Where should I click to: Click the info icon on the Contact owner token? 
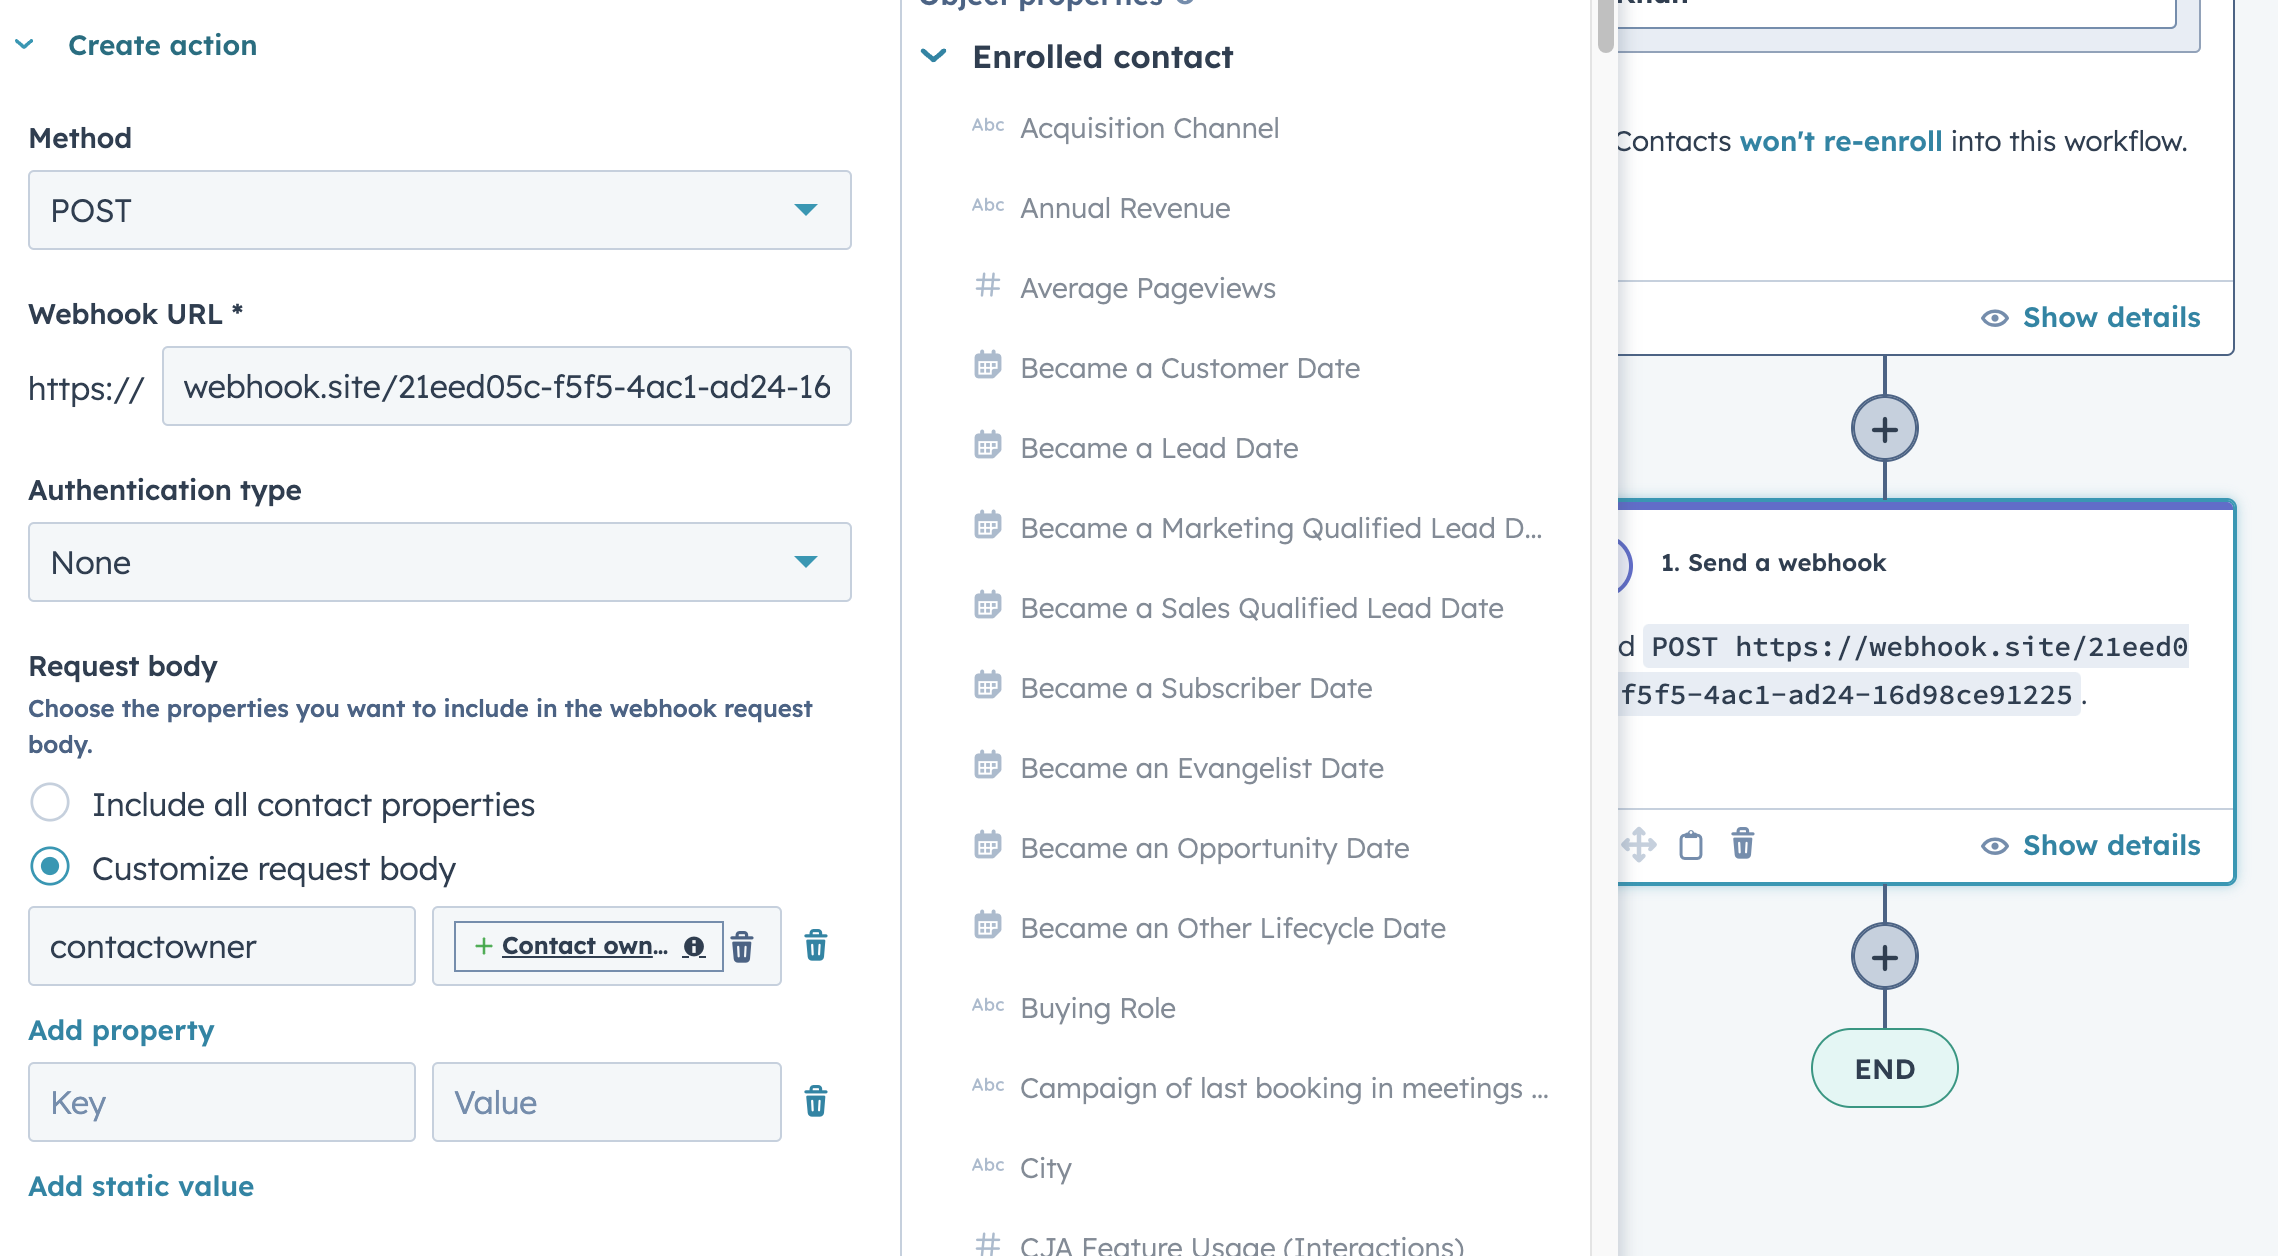pos(694,946)
